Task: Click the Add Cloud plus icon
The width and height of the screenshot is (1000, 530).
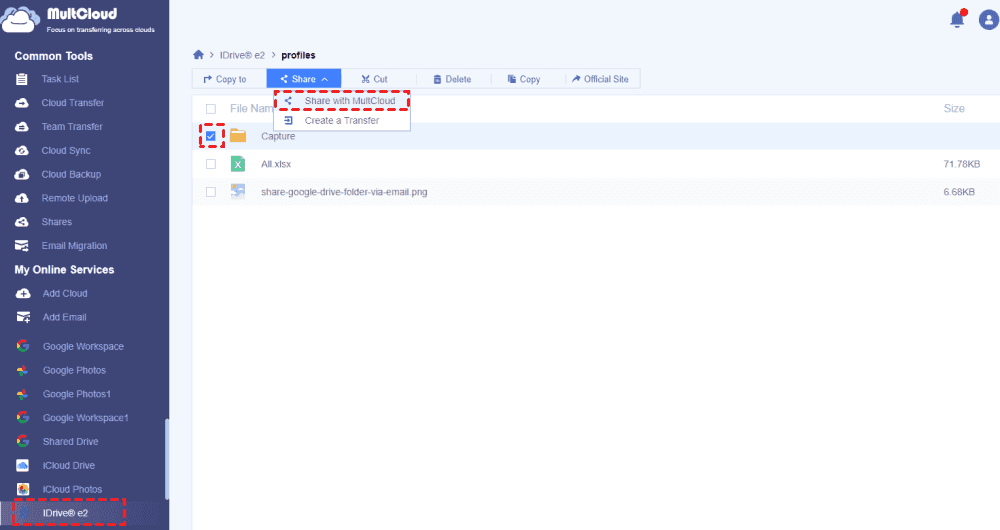Action: tap(23, 293)
